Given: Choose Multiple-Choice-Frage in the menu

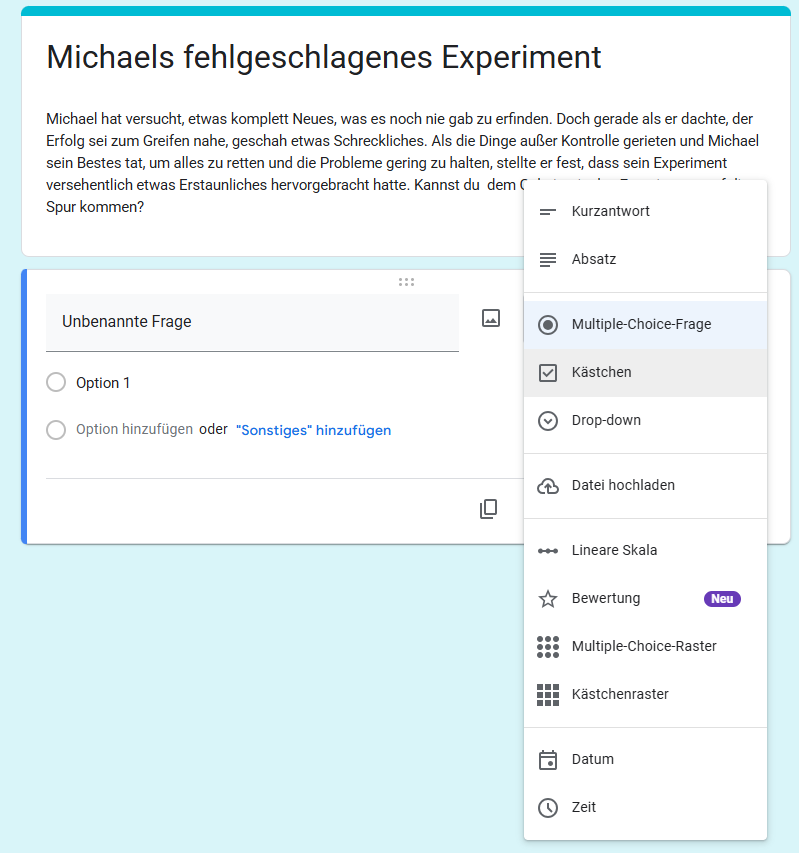Looking at the screenshot, I should coord(641,325).
